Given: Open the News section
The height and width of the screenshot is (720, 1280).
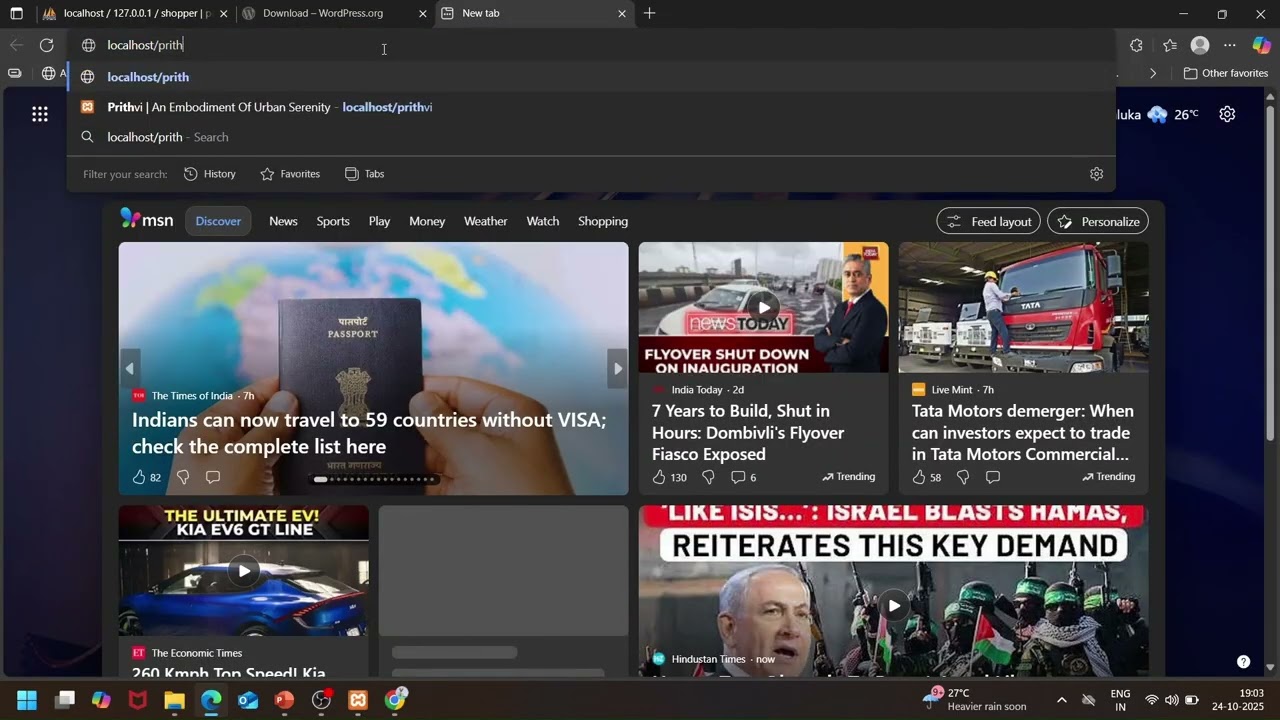Looking at the screenshot, I should click(283, 221).
